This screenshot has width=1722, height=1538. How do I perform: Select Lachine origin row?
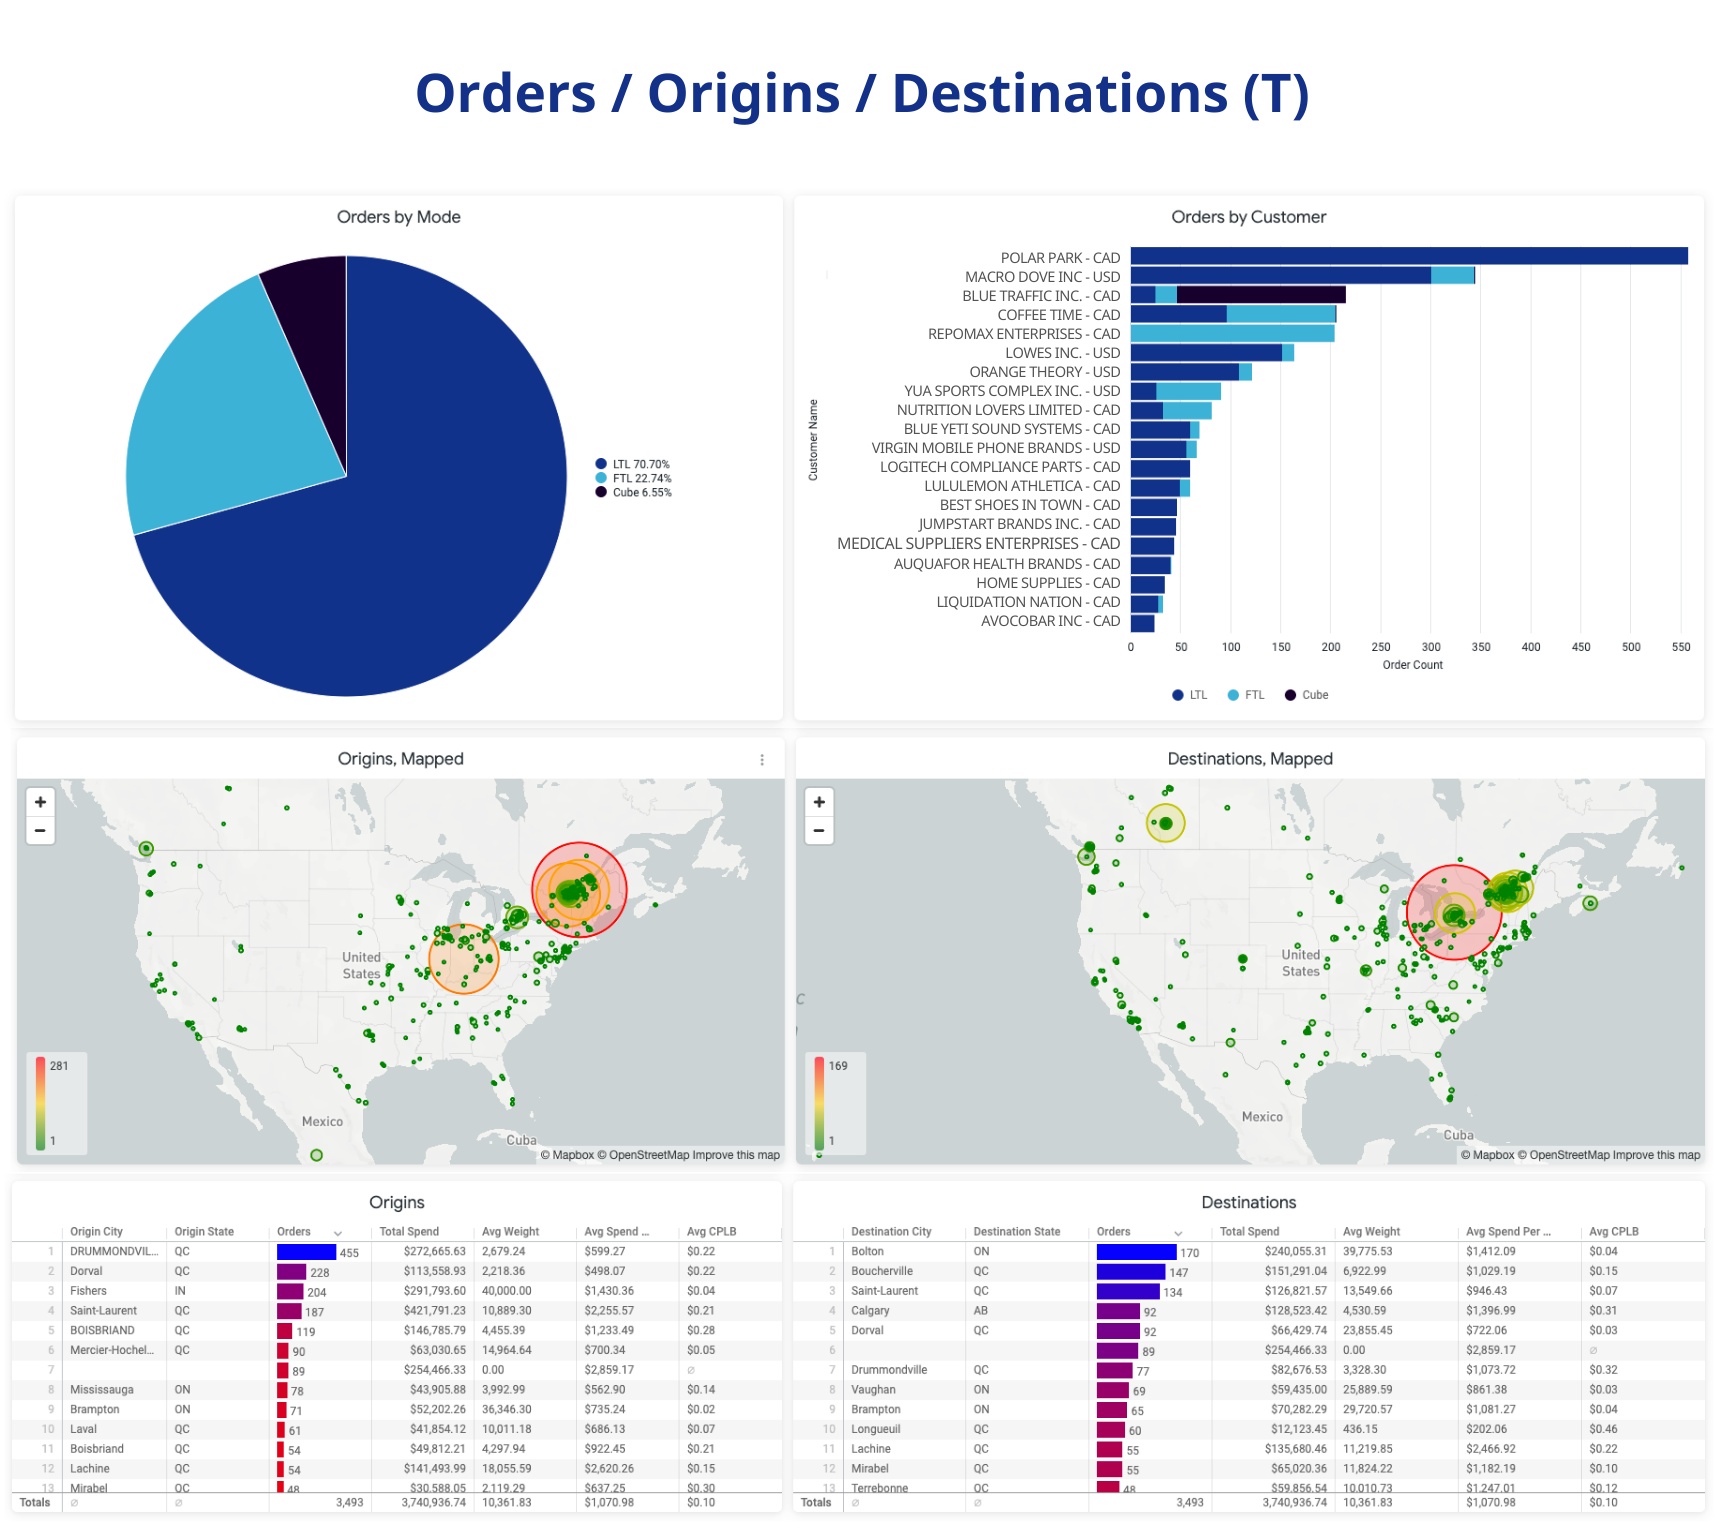[x=397, y=1469]
